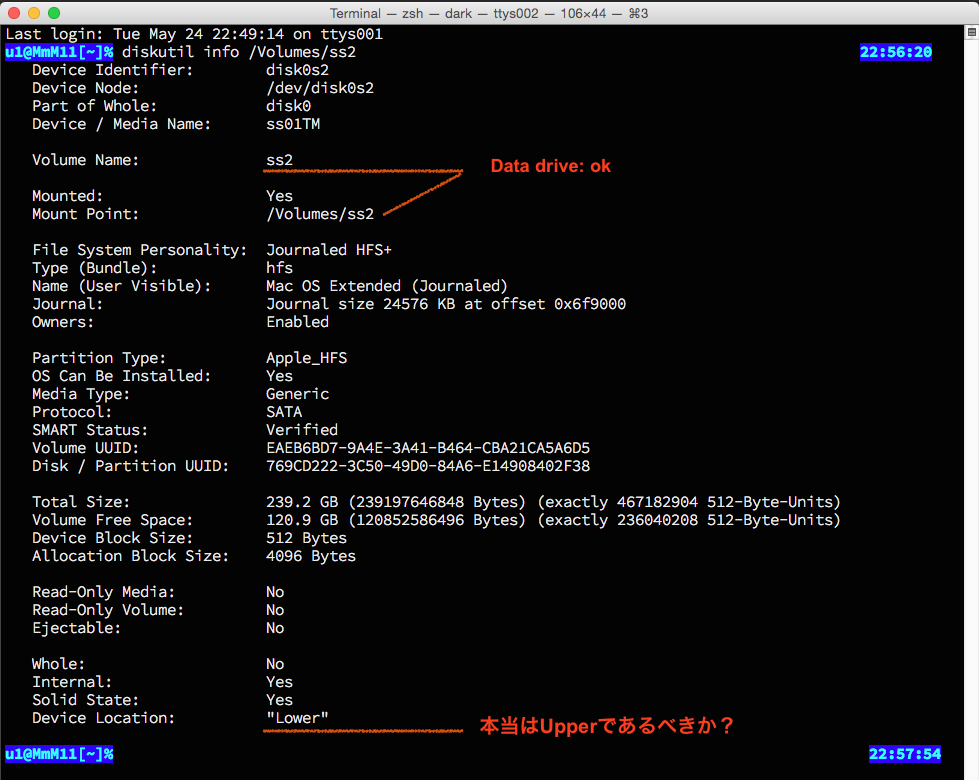
Task: Click the Protocol value 'SATA'
Action: (x=284, y=412)
